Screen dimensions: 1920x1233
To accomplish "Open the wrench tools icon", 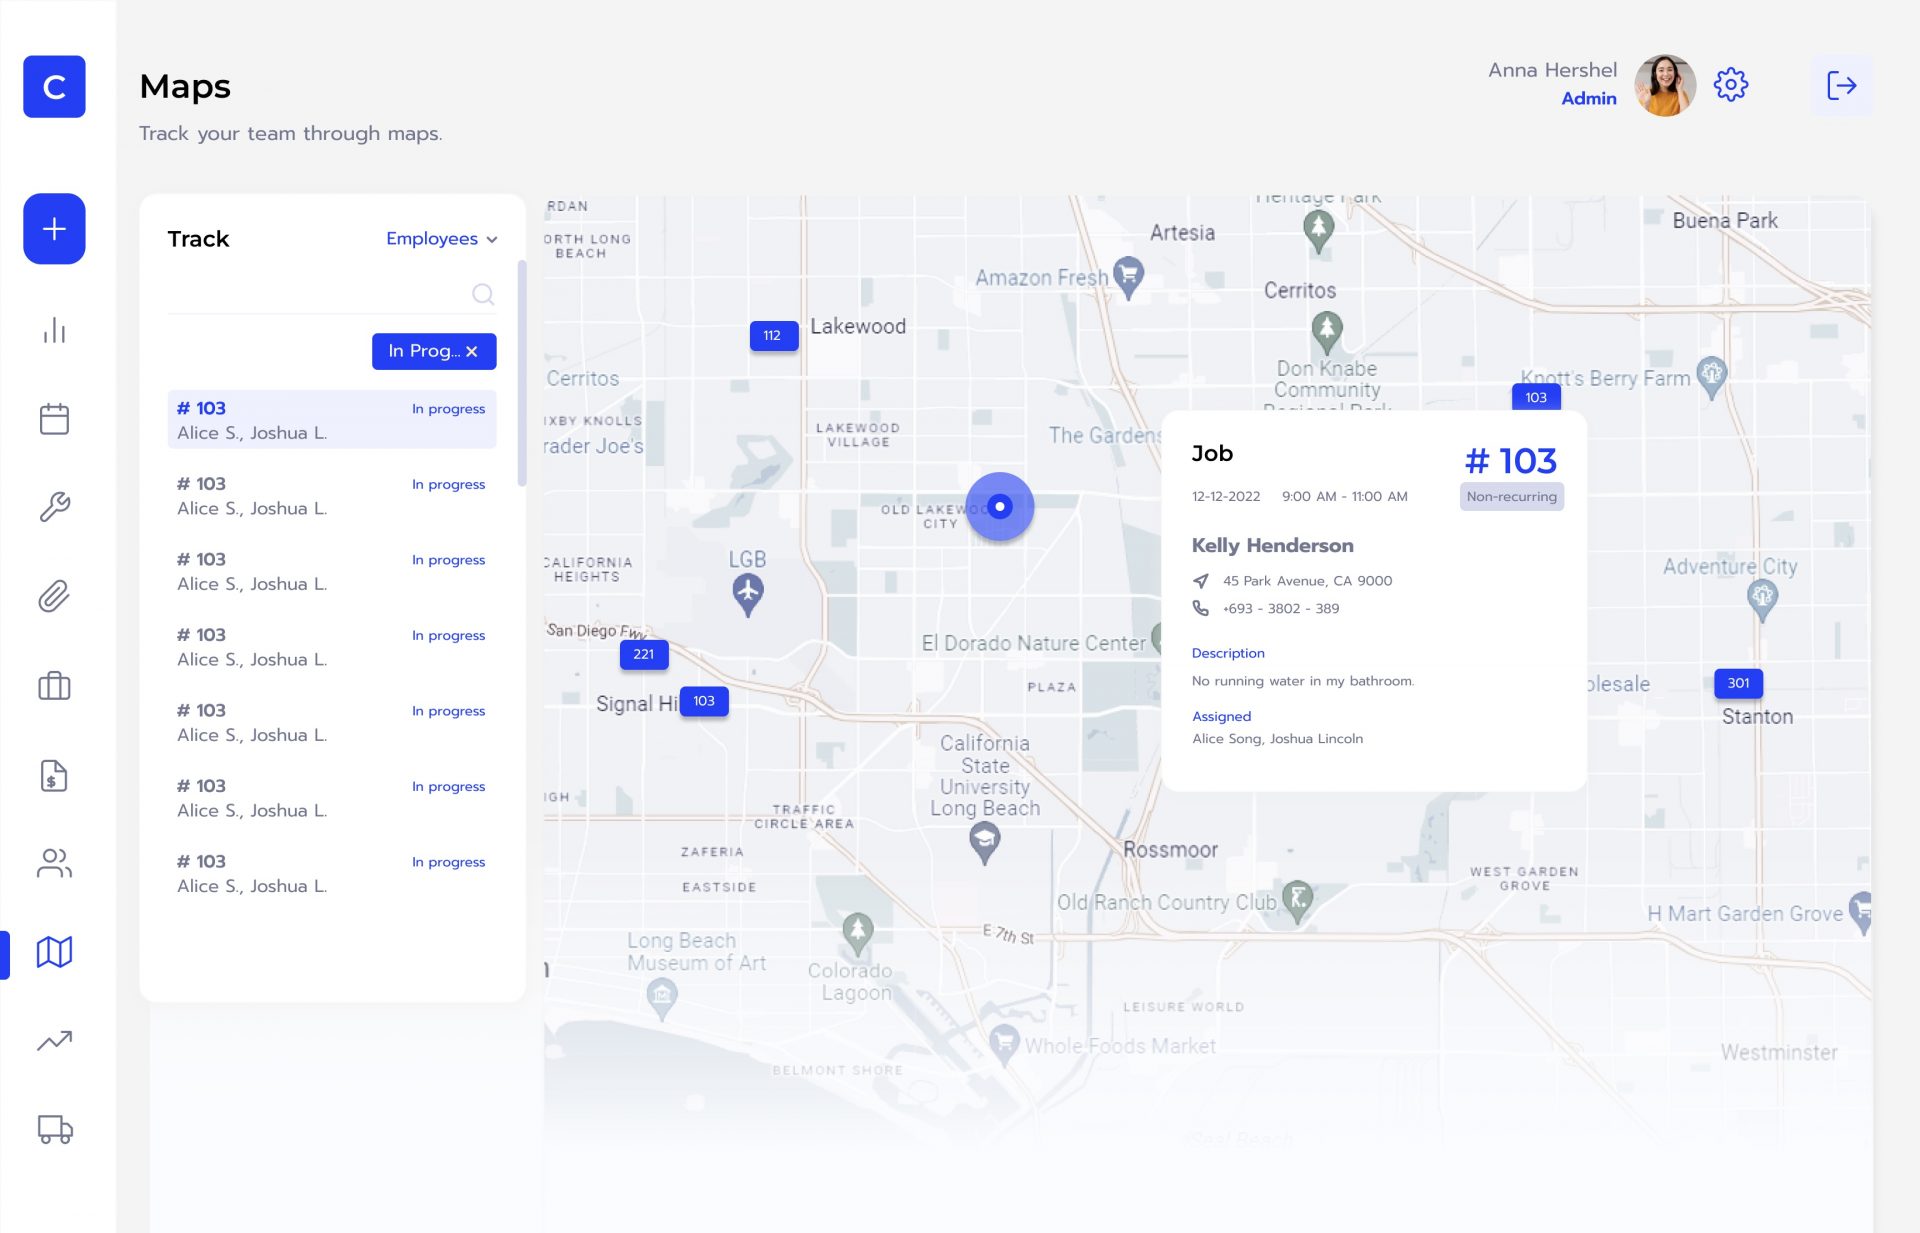I will pyautogui.click(x=54, y=507).
